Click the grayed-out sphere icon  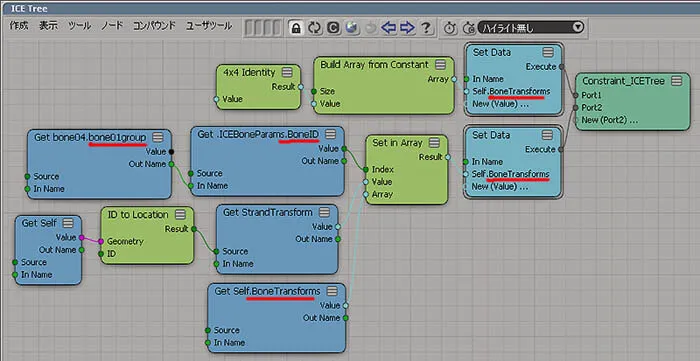point(370,28)
